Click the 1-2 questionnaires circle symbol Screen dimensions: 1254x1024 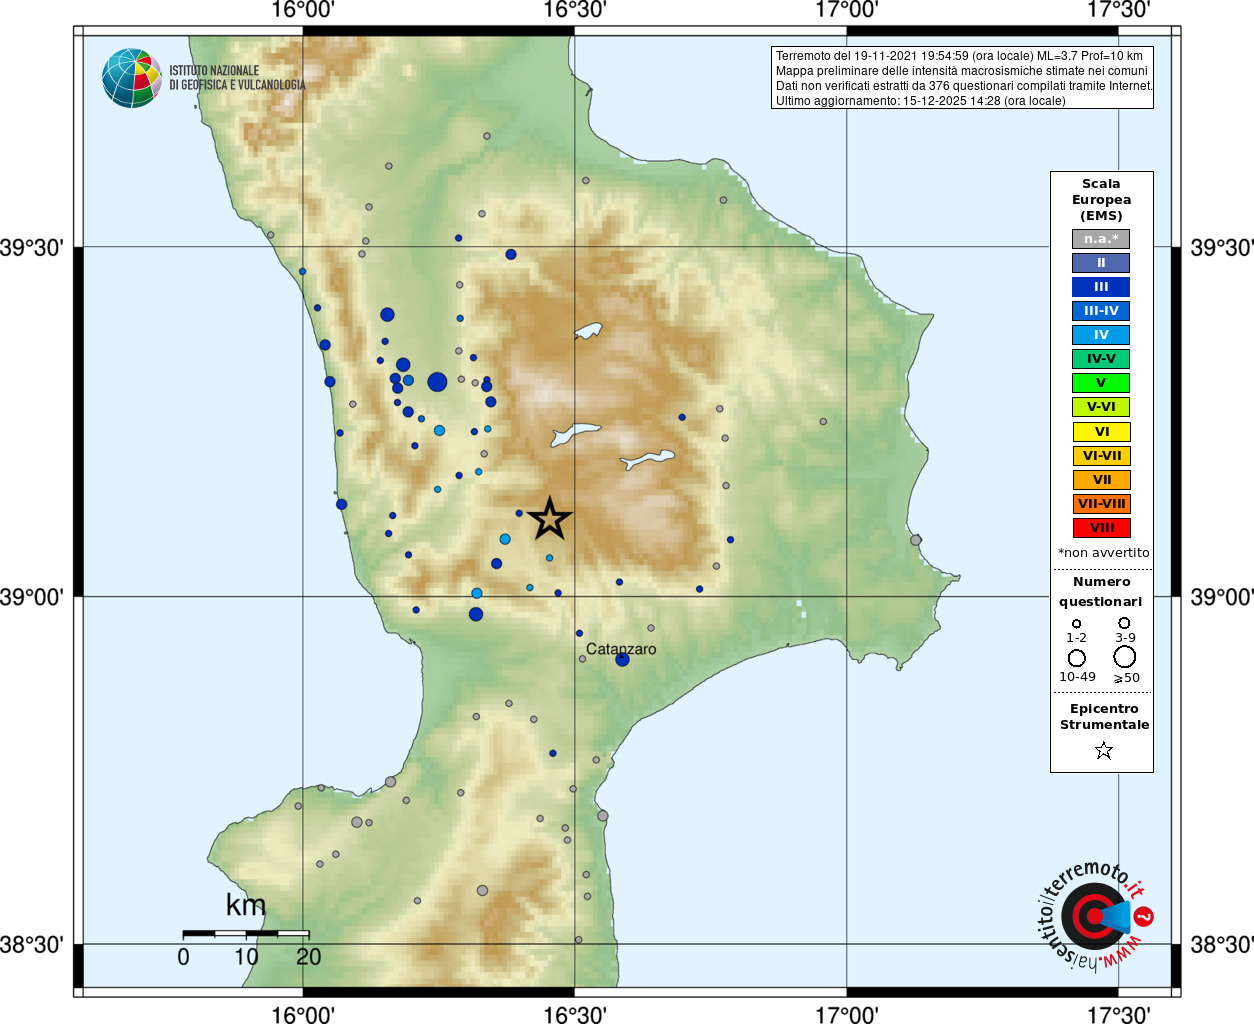(1077, 624)
